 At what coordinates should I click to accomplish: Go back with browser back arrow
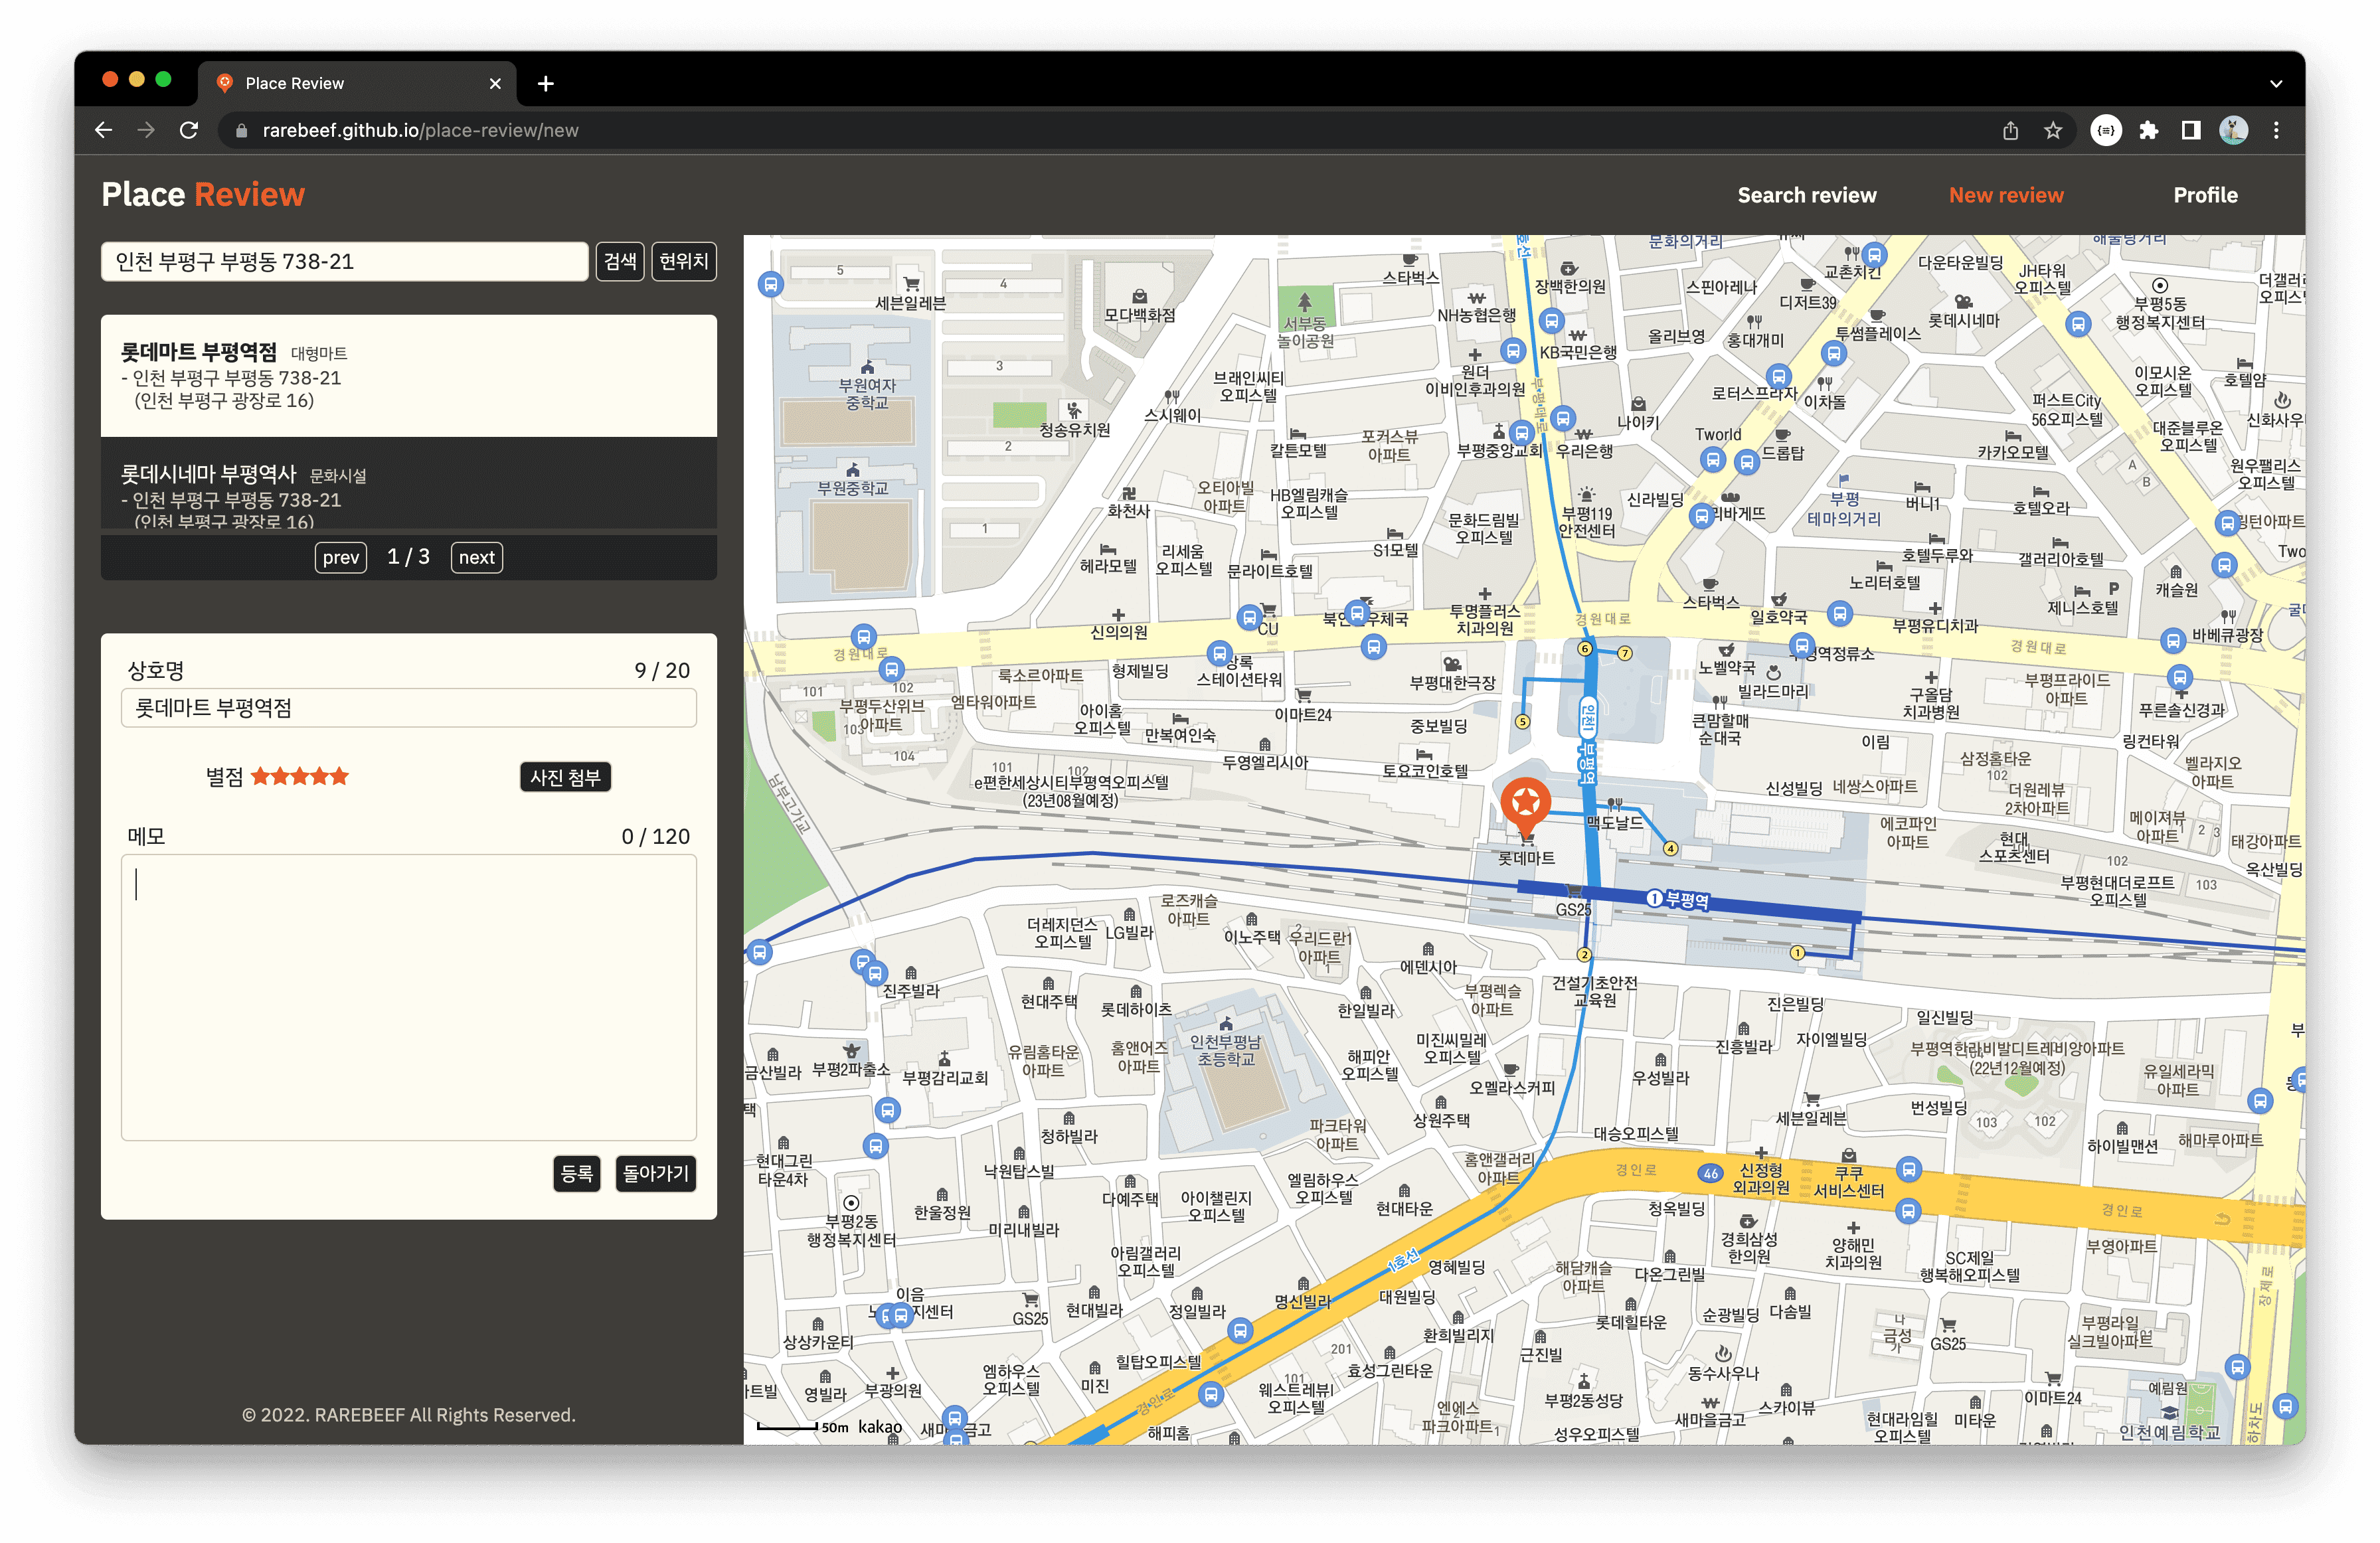103,130
